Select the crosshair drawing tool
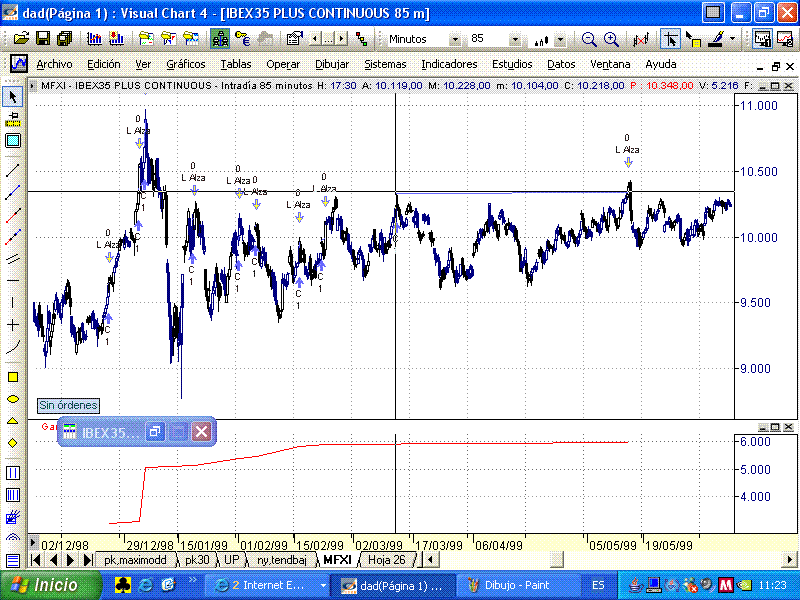800x600 pixels. click(x=13, y=325)
